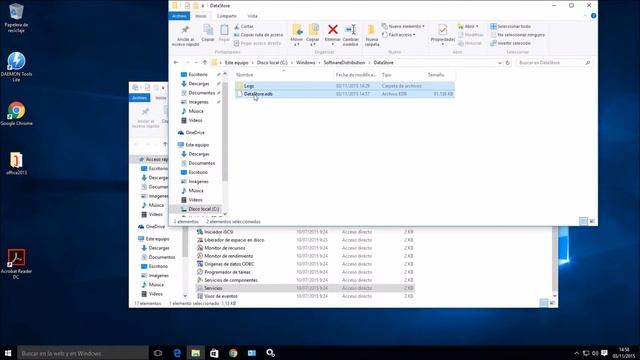Click the refresh button in address bar

tap(508, 63)
